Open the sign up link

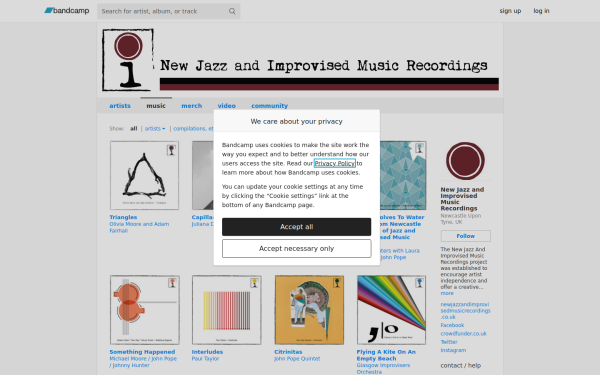[x=510, y=11]
